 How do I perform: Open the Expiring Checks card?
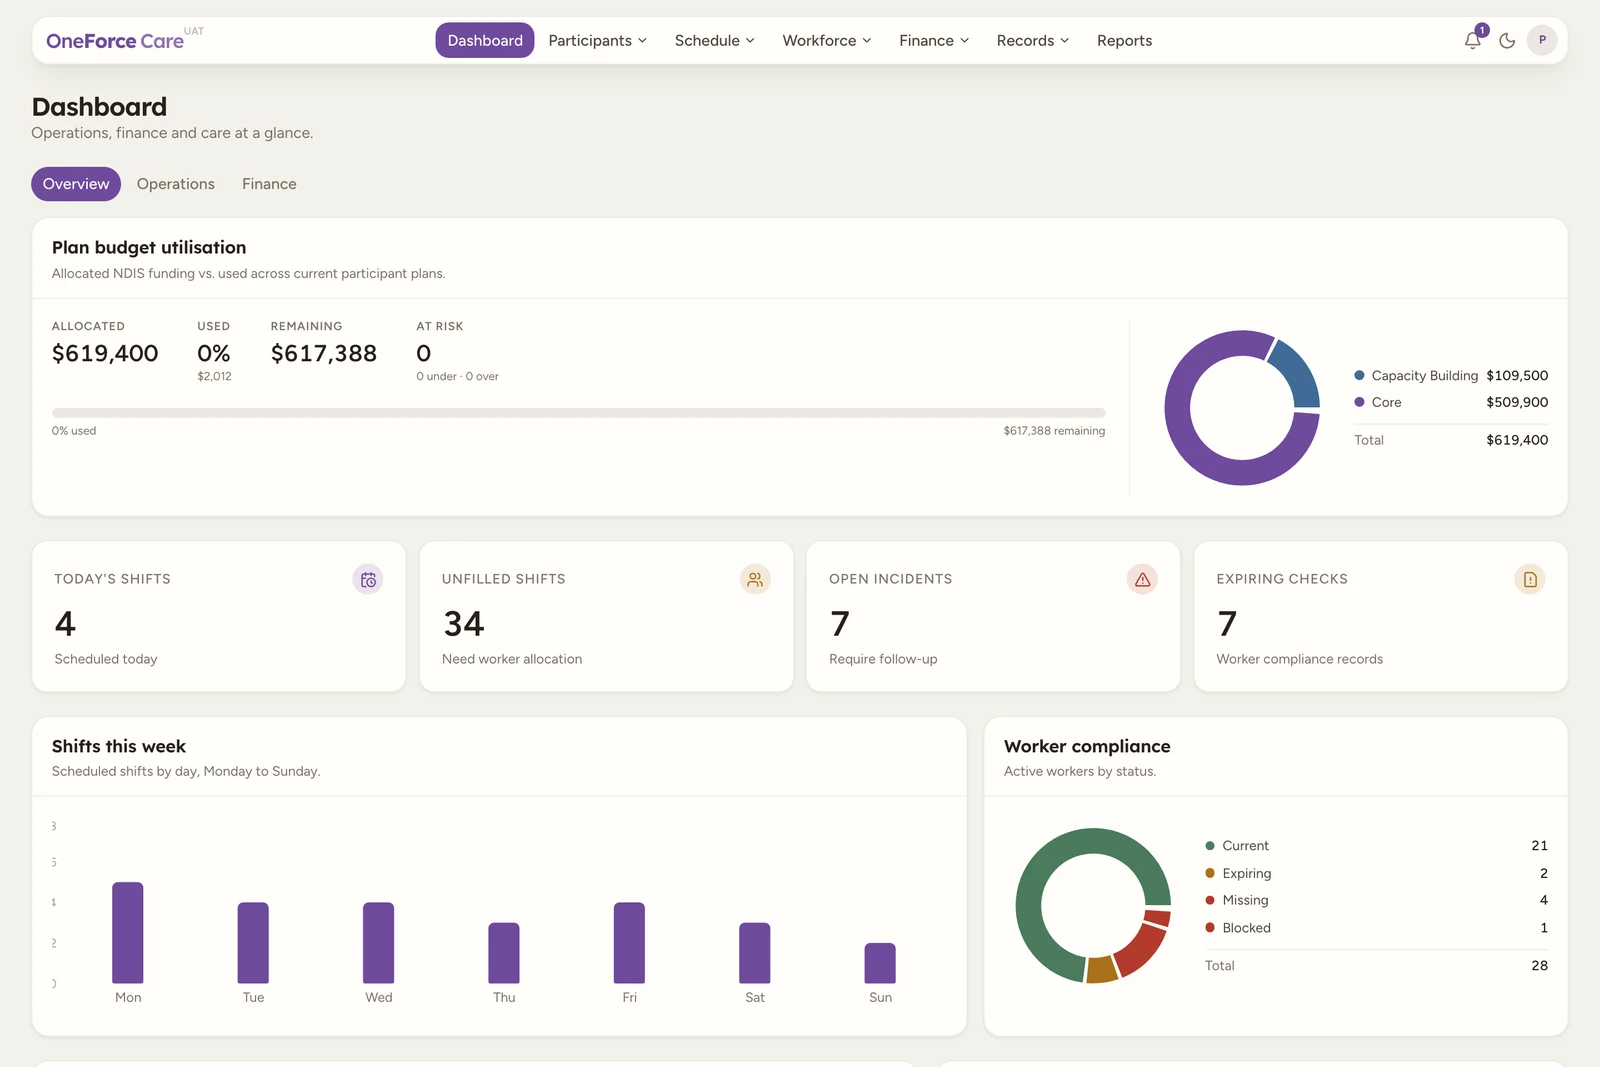pos(1381,616)
